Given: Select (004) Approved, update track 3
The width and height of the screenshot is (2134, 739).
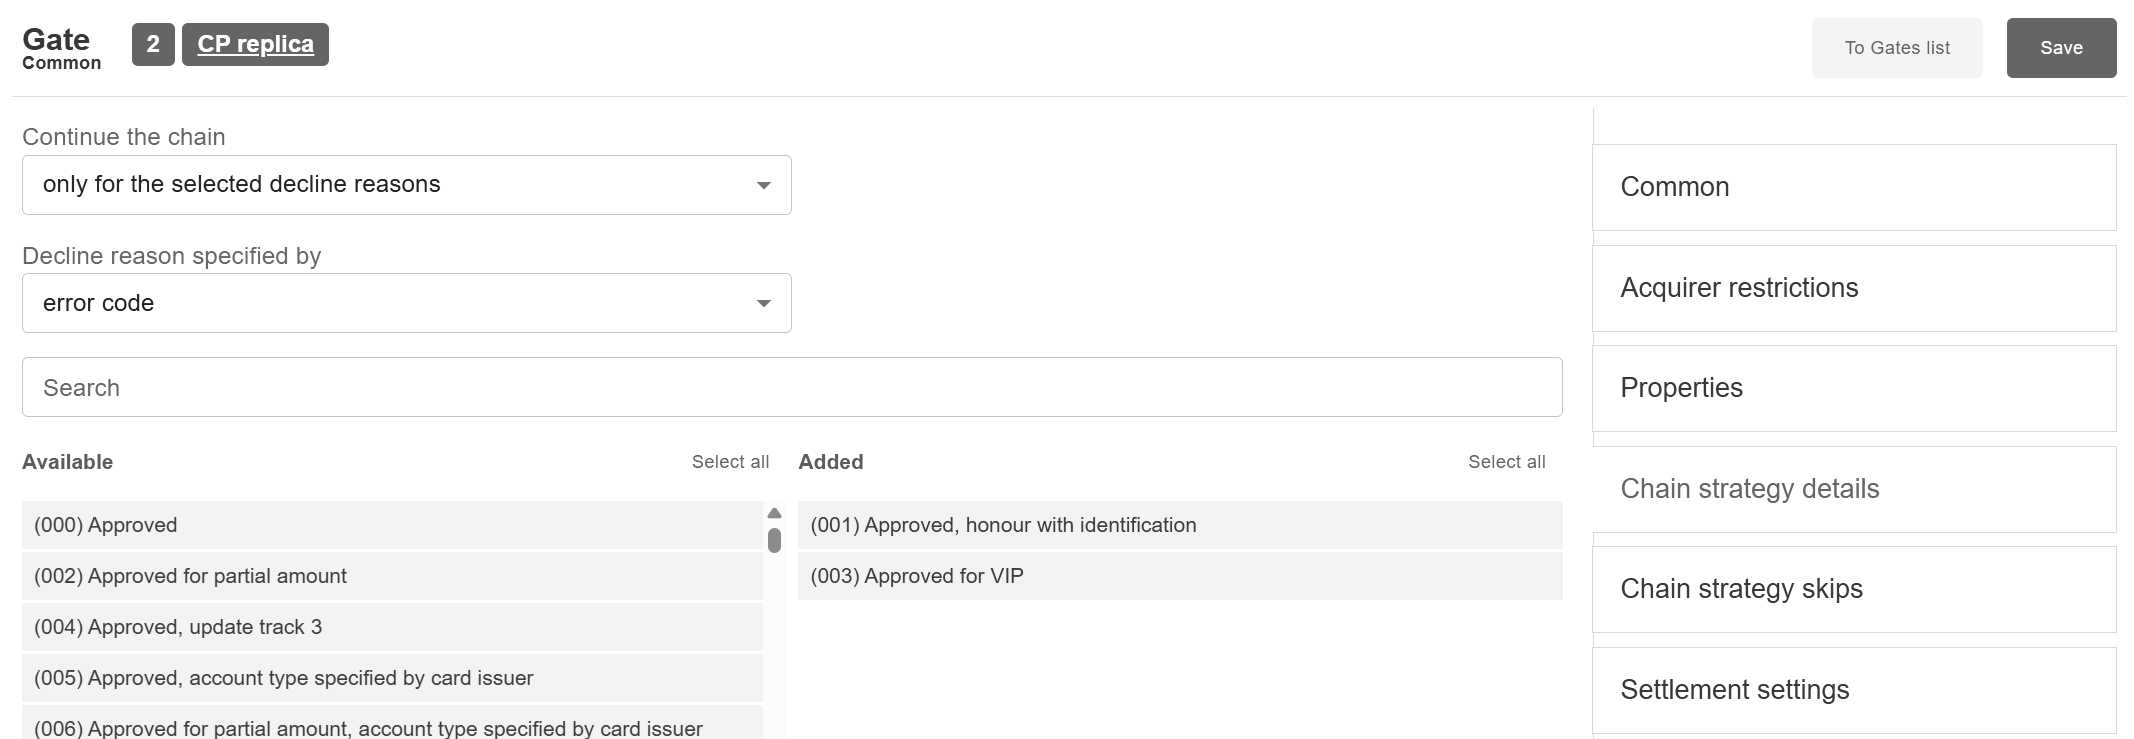Looking at the screenshot, I should (392, 627).
